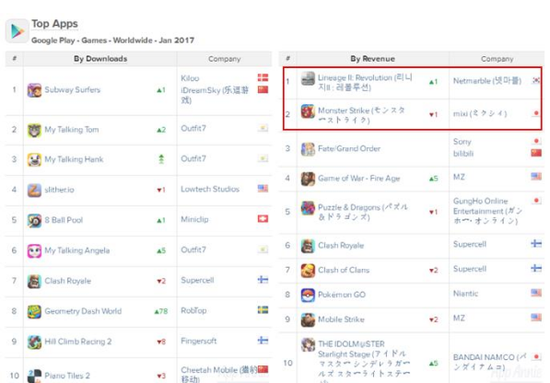
Task: Click the Top Apps heading
Action: (x=55, y=24)
